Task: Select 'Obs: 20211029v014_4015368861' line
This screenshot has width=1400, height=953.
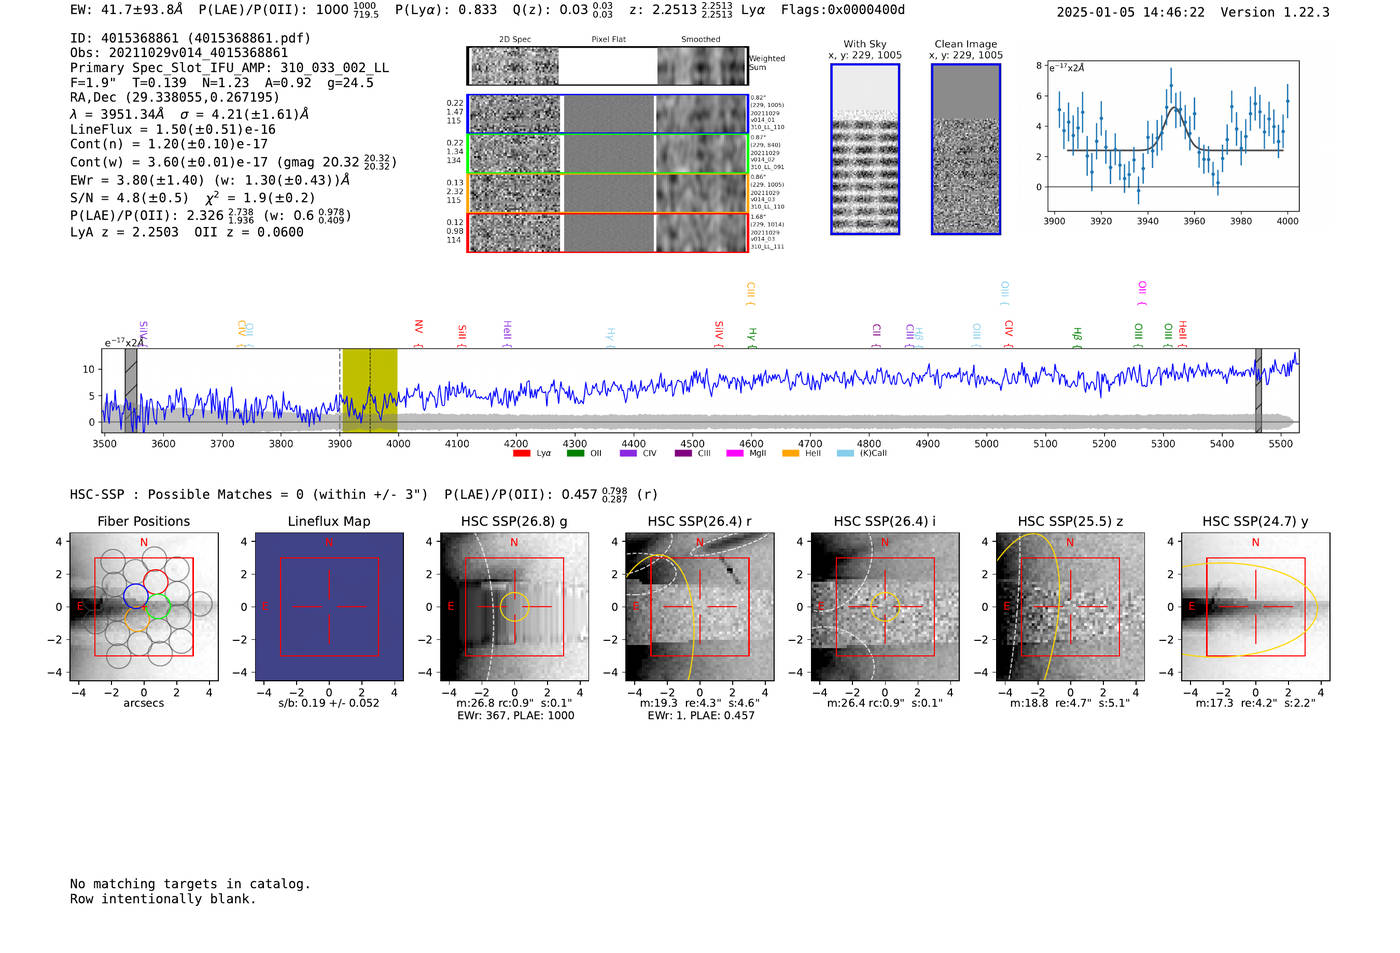Action: point(179,53)
